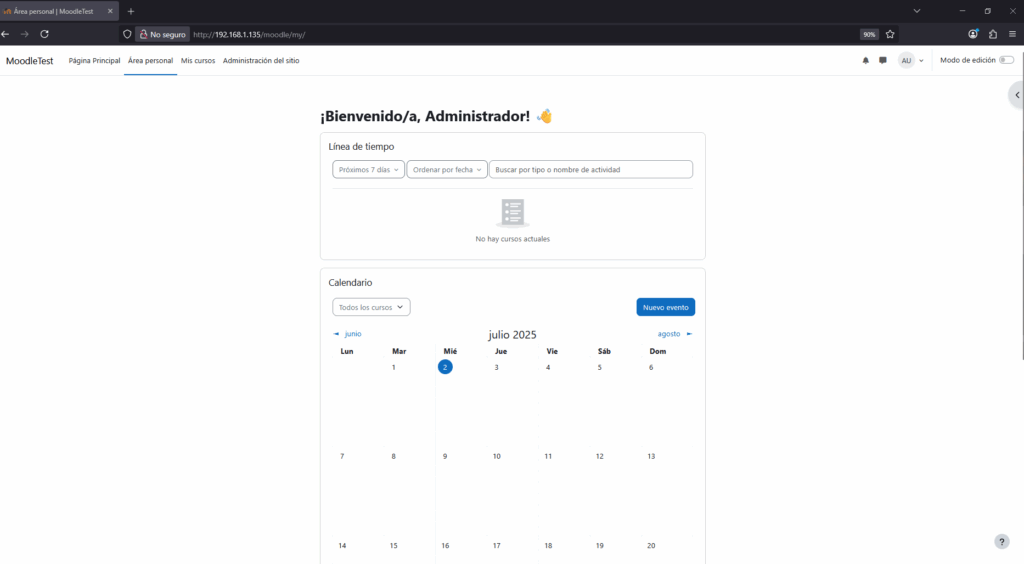Viewport: 1024px width, 564px height.
Task: Click the 90% zoom indicator
Action: click(x=869, y=35)
